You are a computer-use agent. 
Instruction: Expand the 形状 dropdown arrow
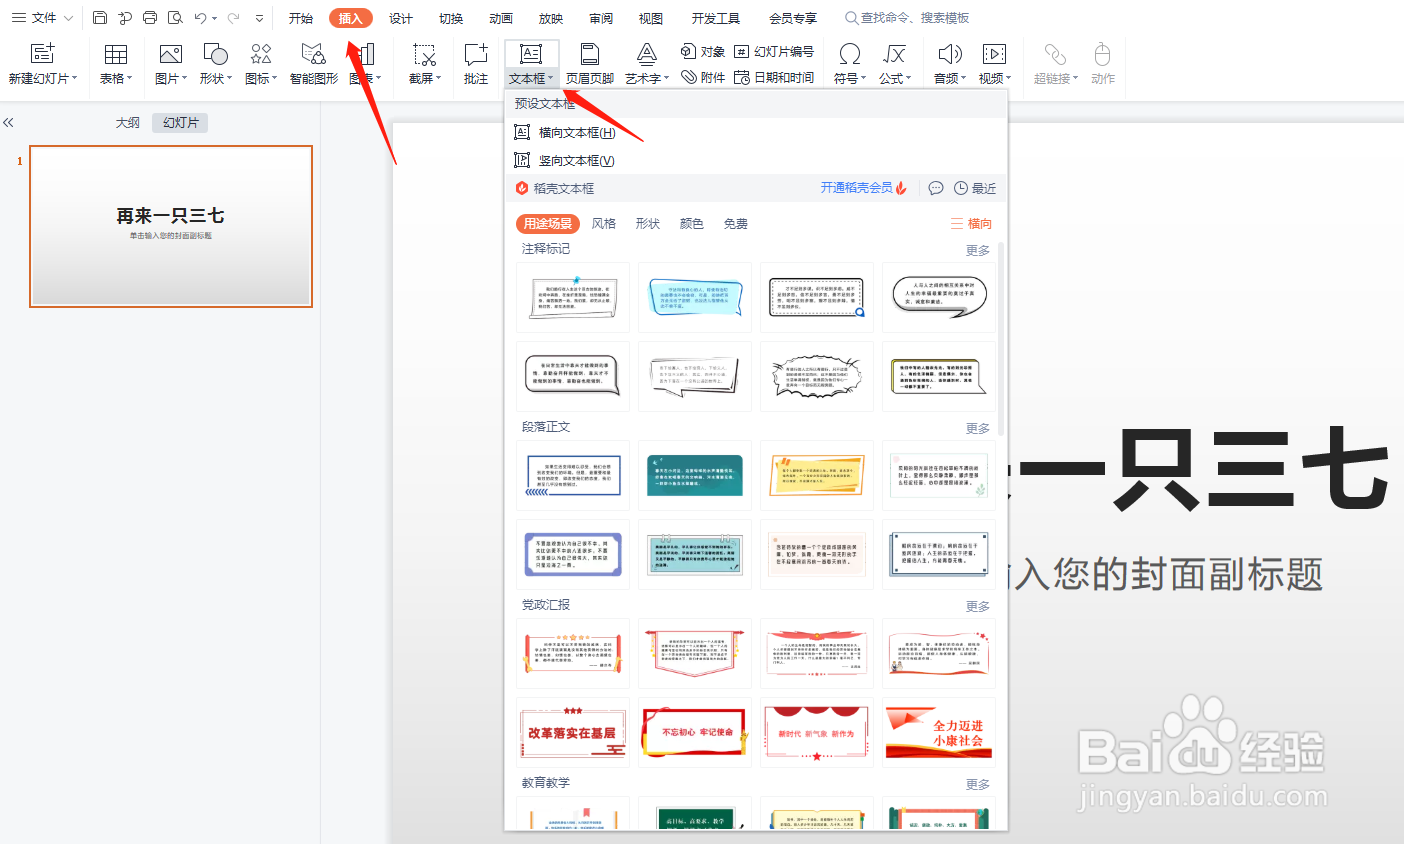pyautogui.click(x=229, y=78)
